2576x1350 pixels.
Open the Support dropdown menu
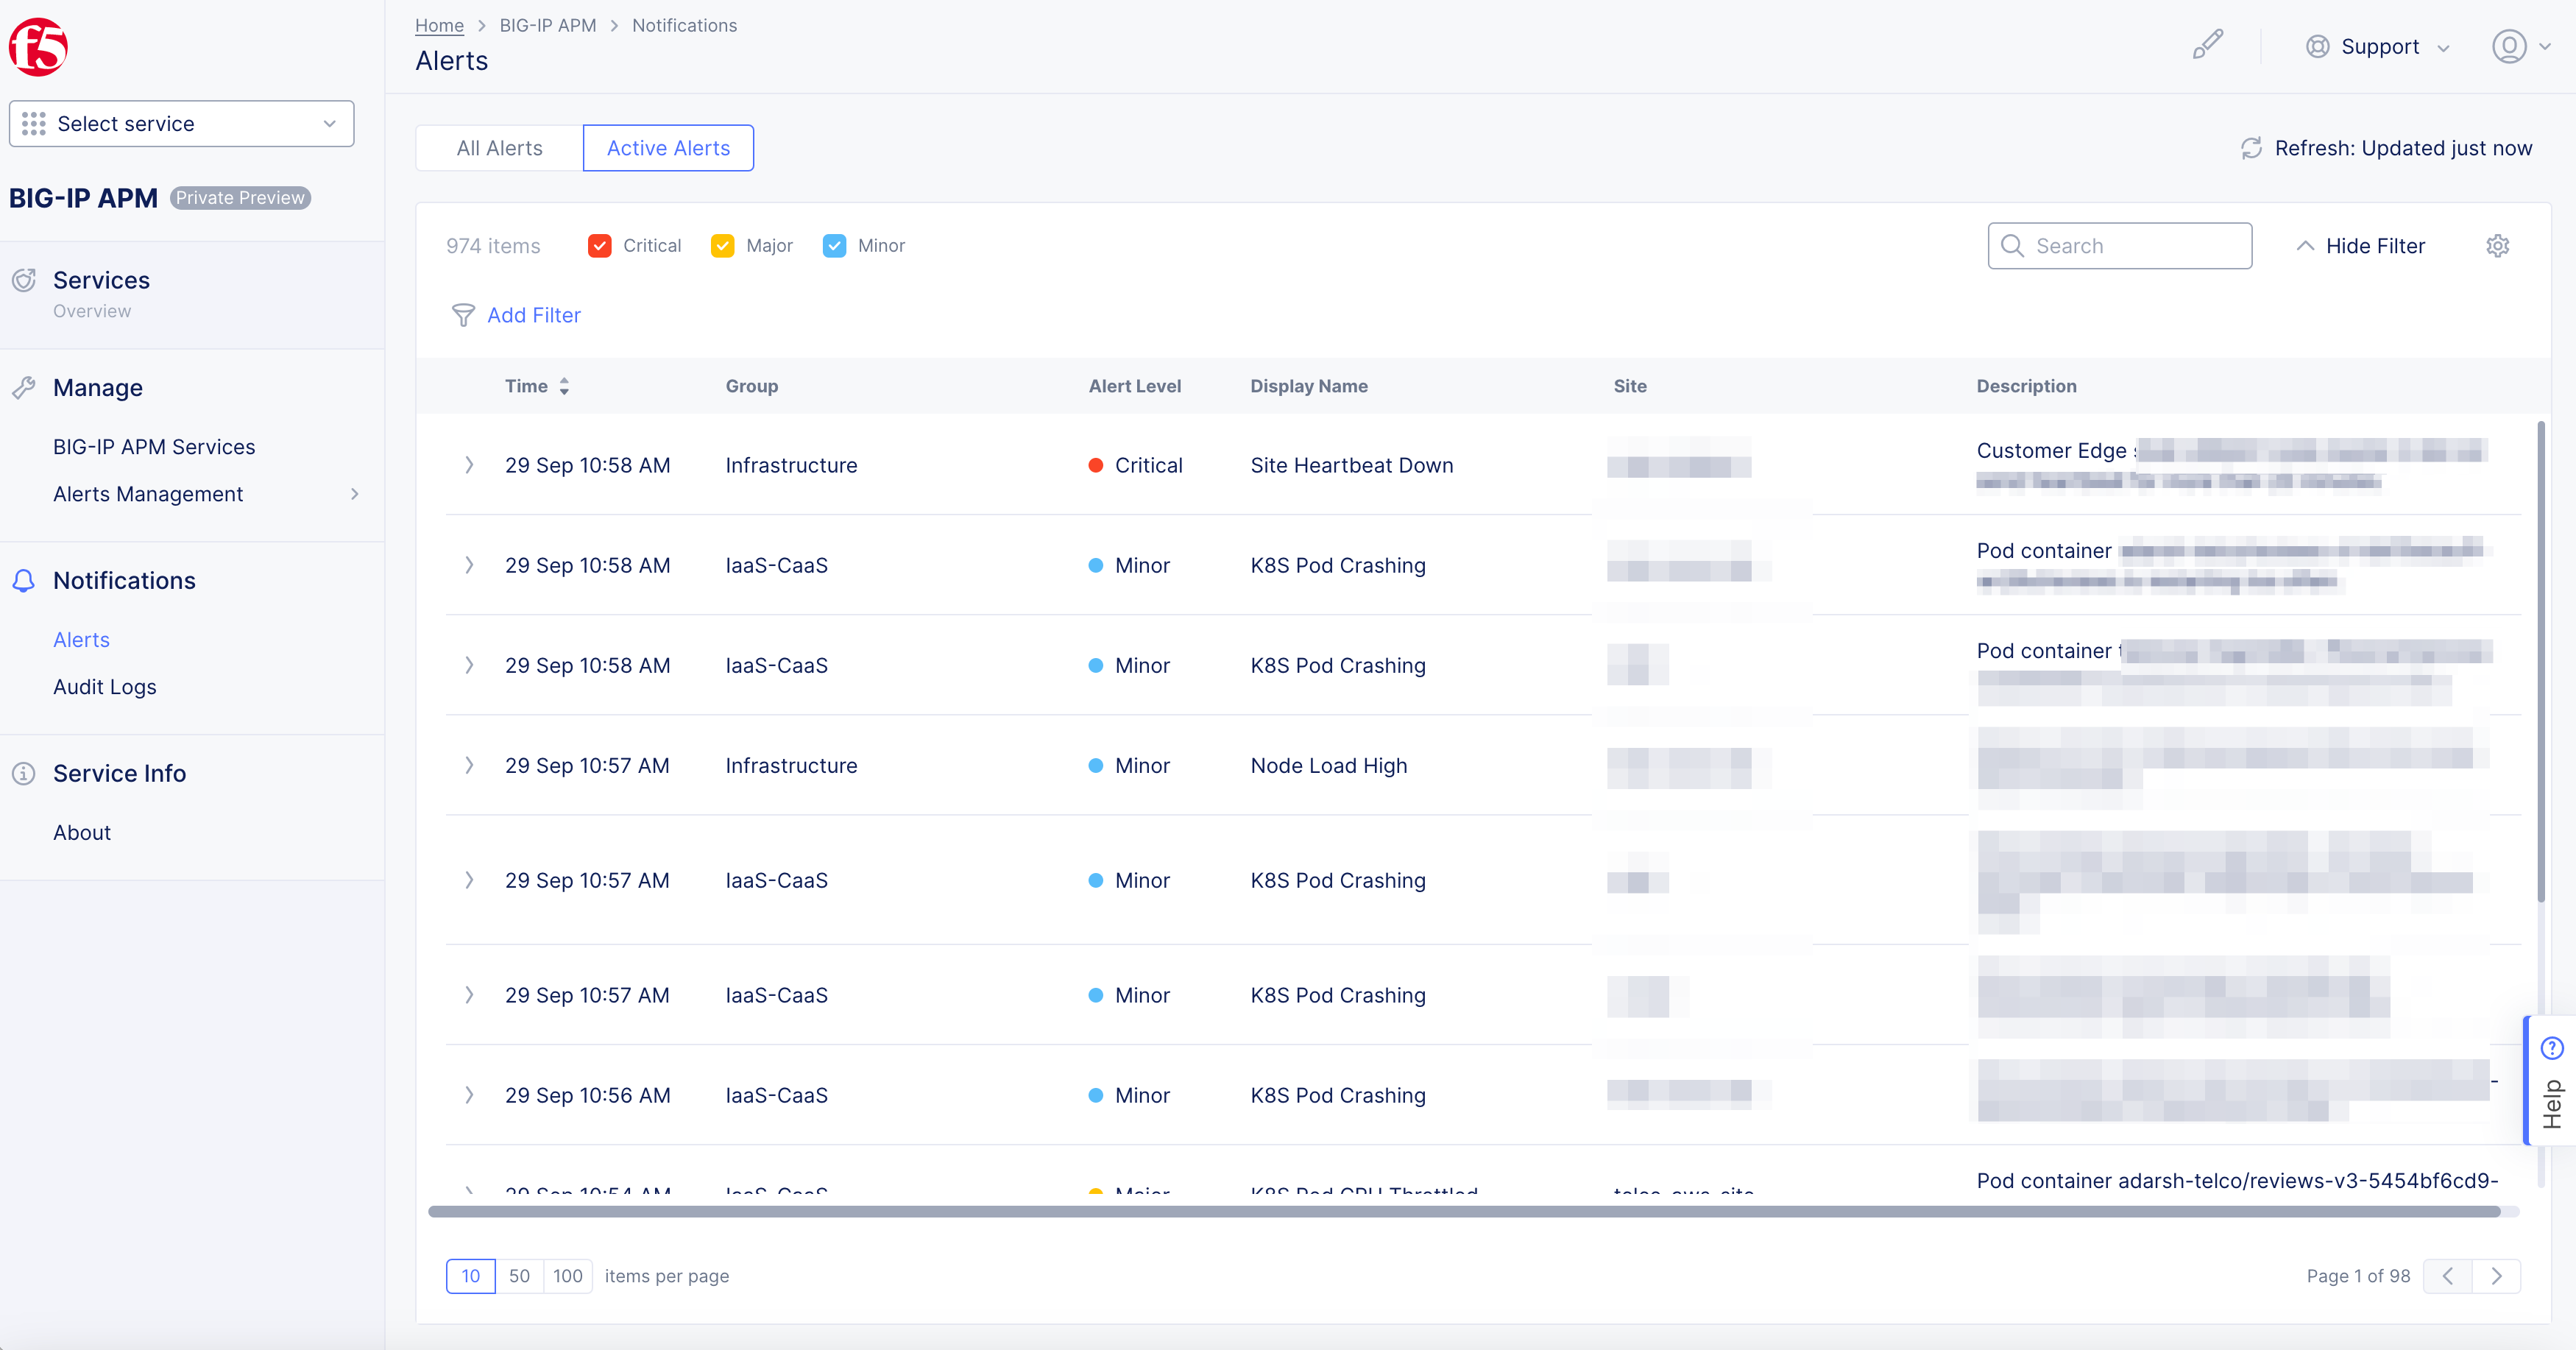(x=2378, y=47)
